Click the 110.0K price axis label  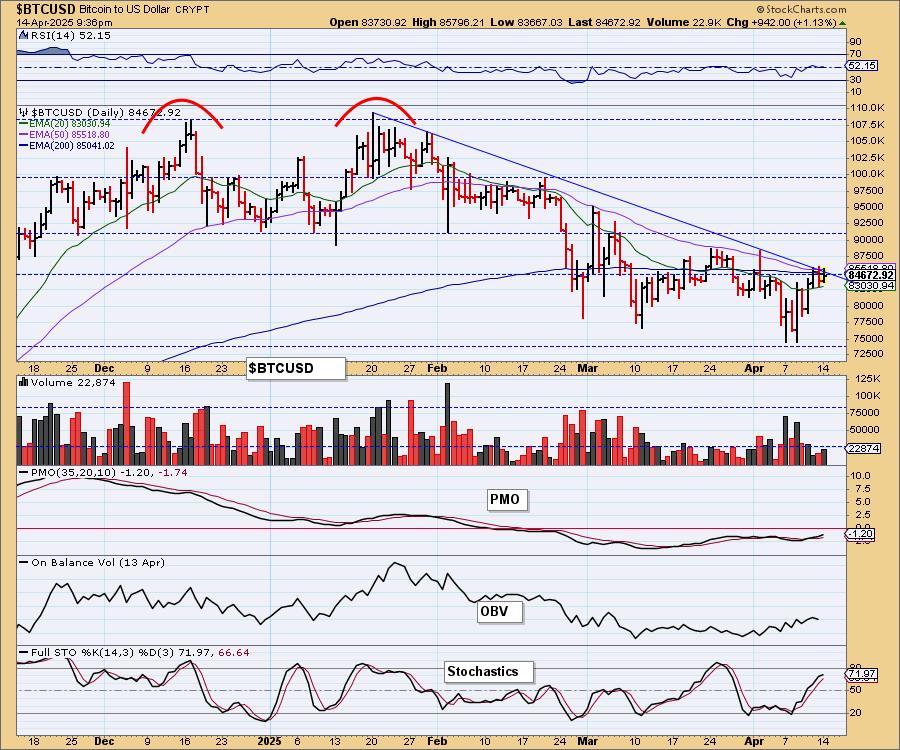coord(867,107)
